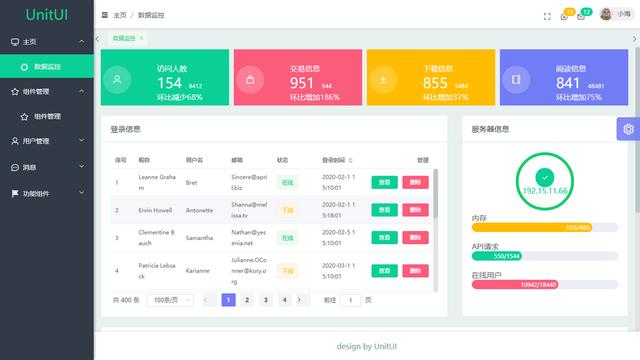
Task: Expand the 用户管理 sidebar menu
Action: (x=47, y=141)
